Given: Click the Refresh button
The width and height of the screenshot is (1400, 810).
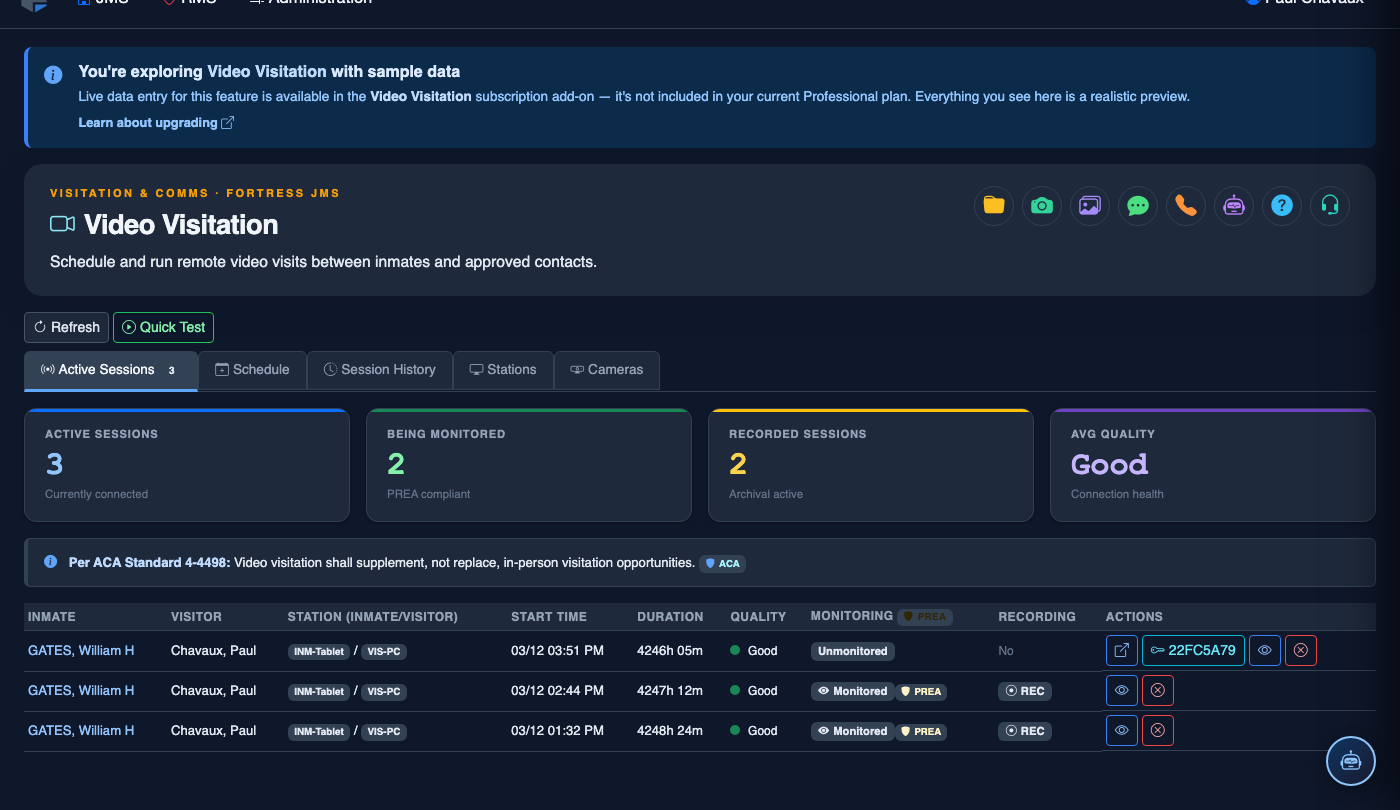Looking at the screenshot, I should click(x=66, y=327).
